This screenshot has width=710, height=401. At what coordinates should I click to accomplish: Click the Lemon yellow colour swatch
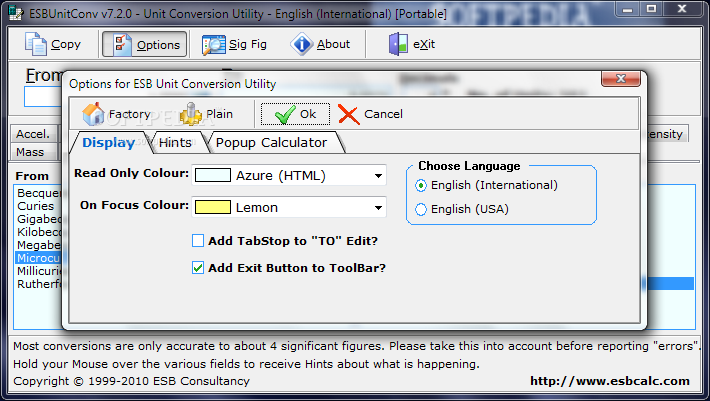(212, 207)
